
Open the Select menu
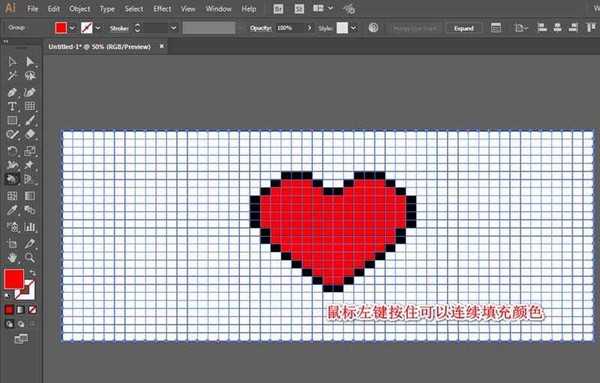pos(134,8)
